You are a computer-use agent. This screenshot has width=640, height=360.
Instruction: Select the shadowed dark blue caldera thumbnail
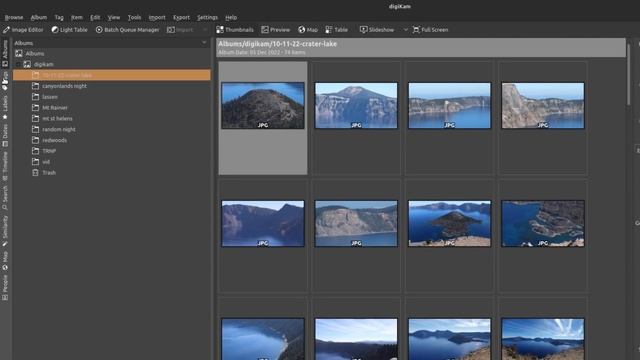(263, 223)
